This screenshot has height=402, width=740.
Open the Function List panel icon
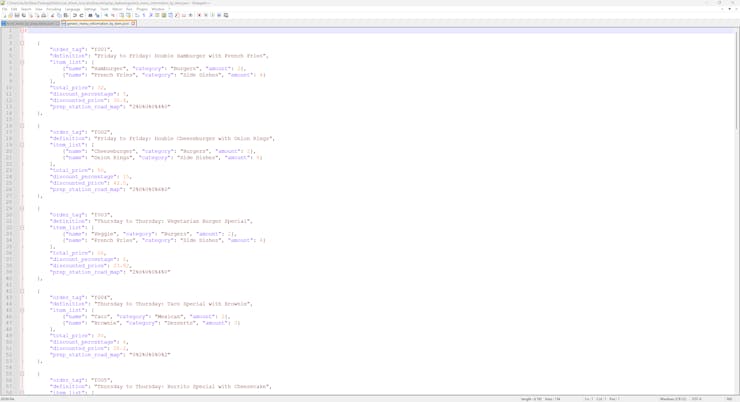click(177, 15)
